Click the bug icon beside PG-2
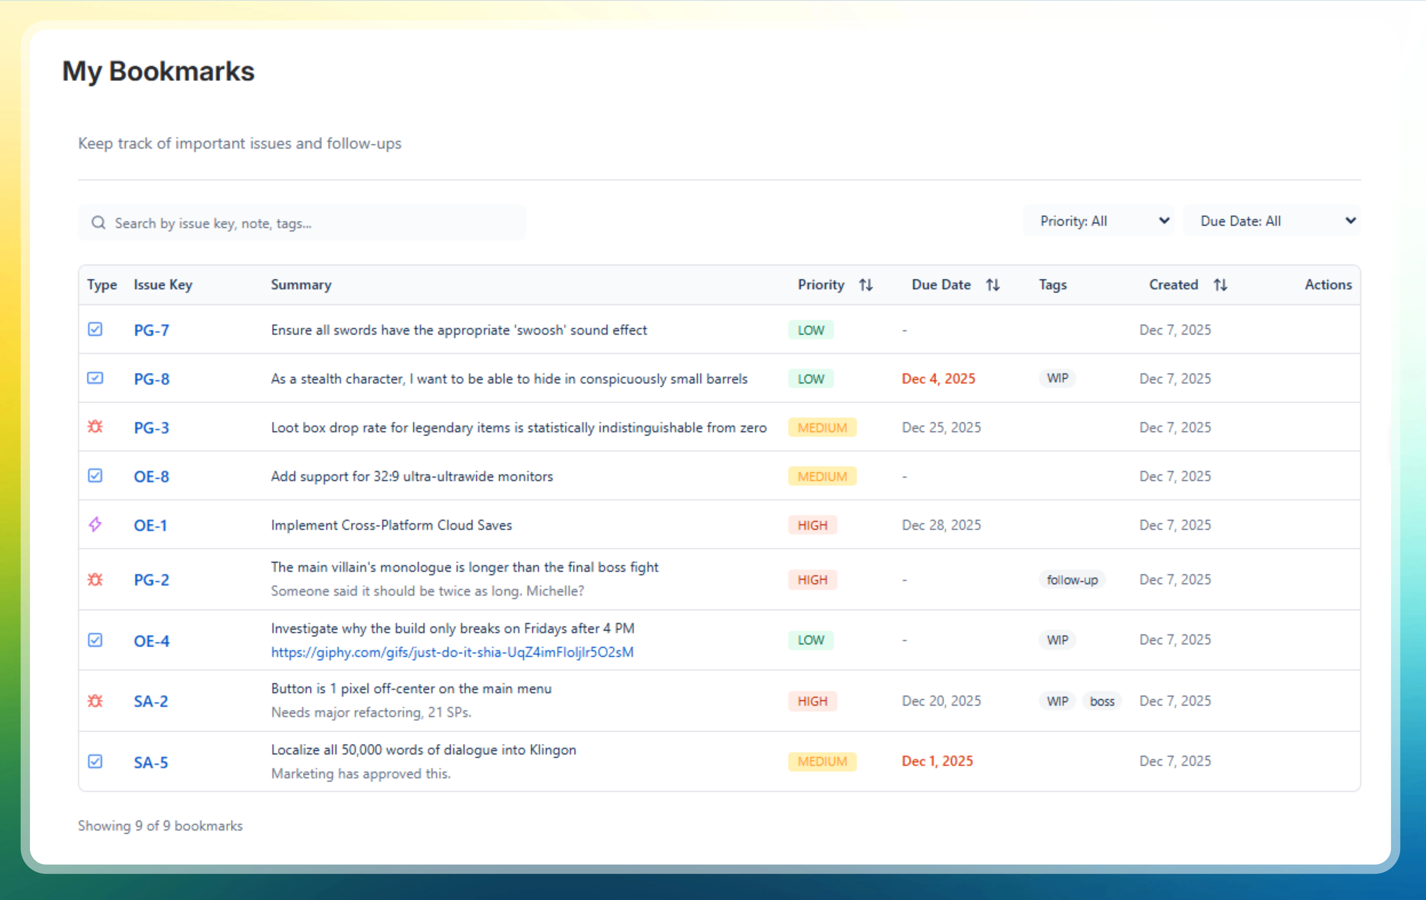Image resolution: width=1426 pixels, height=900 pixels. pyautogui.click(x=95, y=579)
